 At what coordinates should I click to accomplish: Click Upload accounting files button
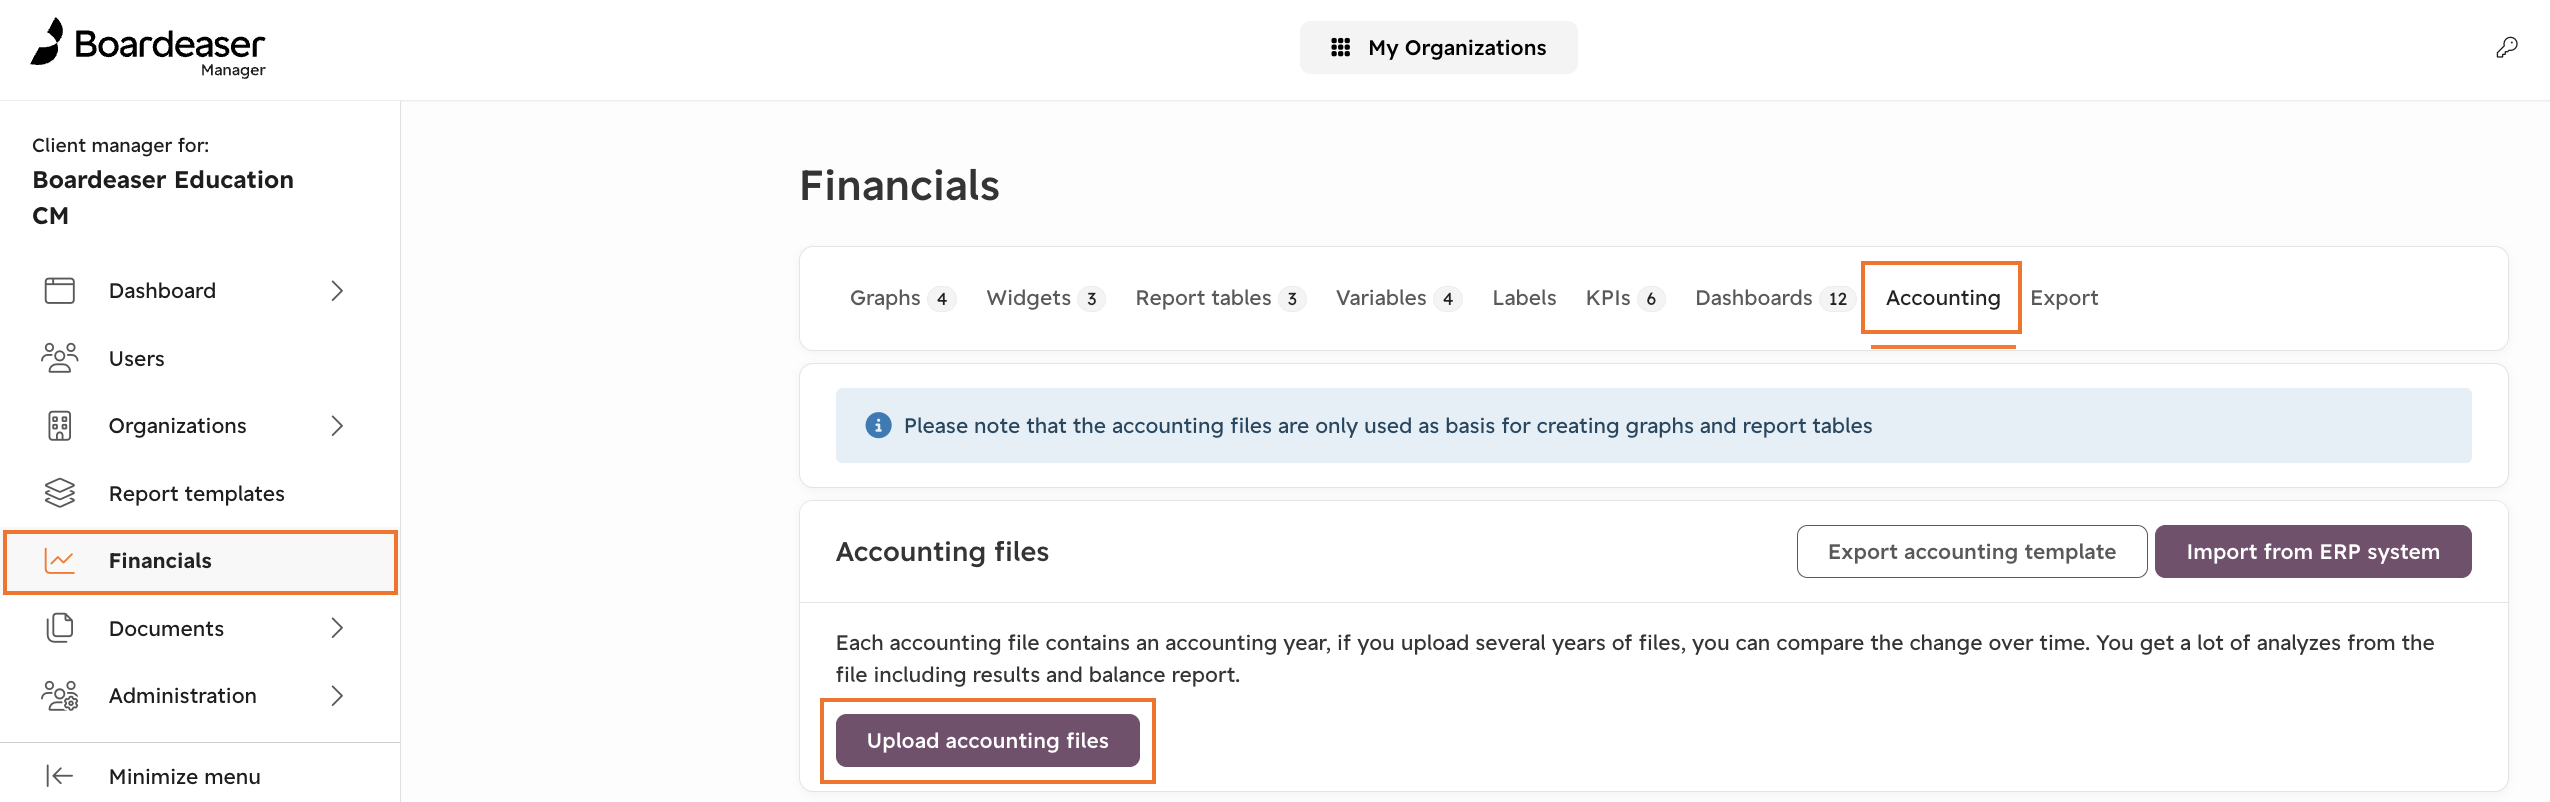point(988,741)
